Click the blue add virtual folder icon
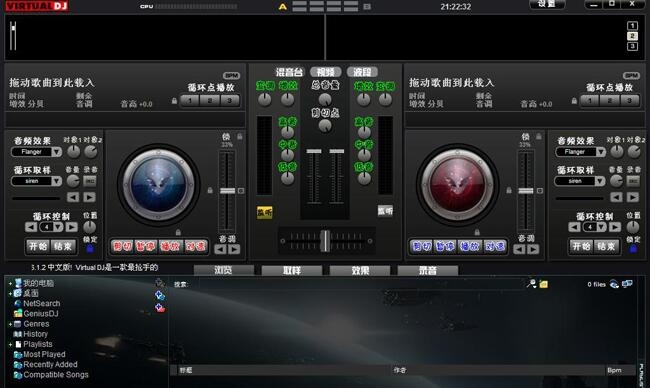This screenshot has width=650, height=388. click(x=160, y=295)
